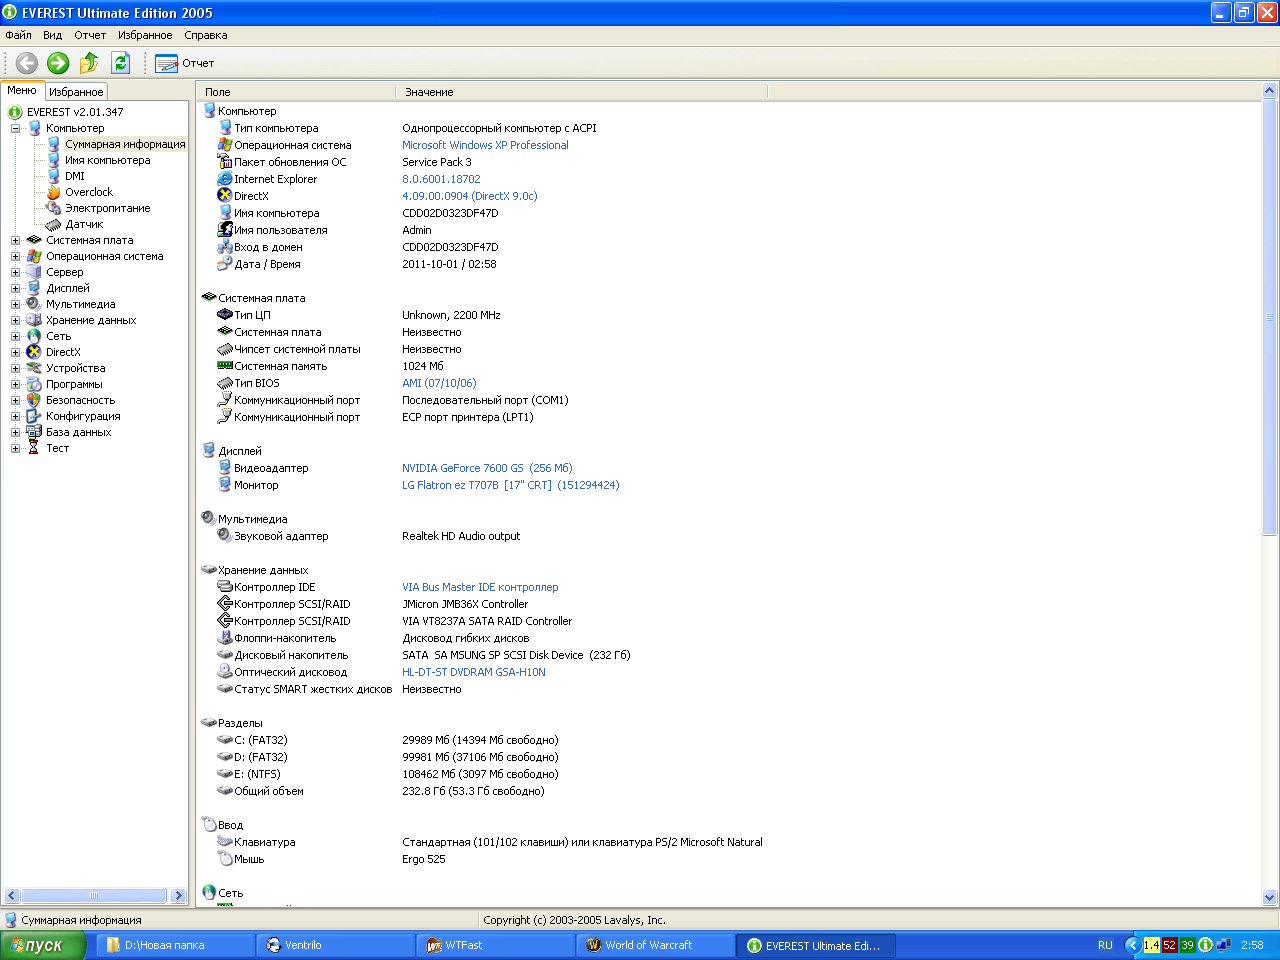Click the Поле column header
The height and width of the screenshot is (960, 1280).
[296, 91]
